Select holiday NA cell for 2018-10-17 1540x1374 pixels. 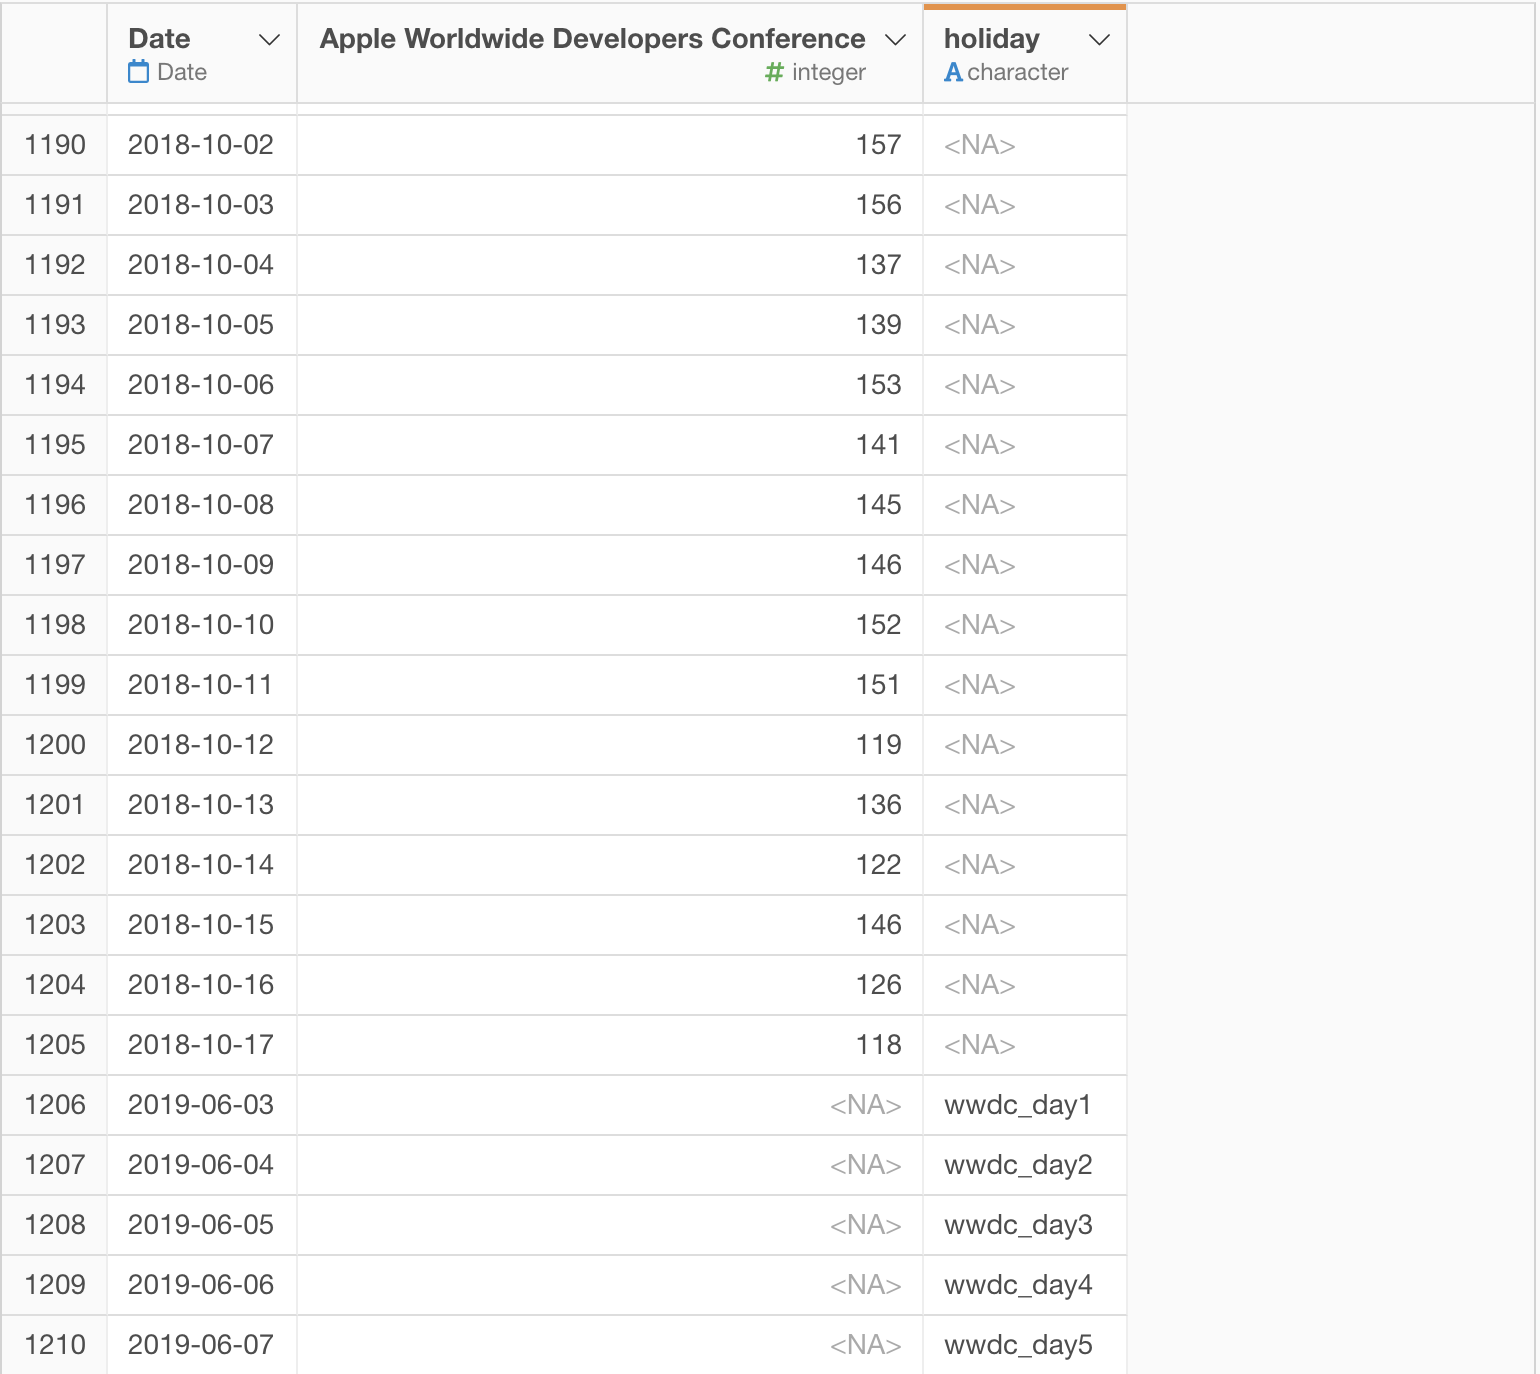pos(979,1045)
